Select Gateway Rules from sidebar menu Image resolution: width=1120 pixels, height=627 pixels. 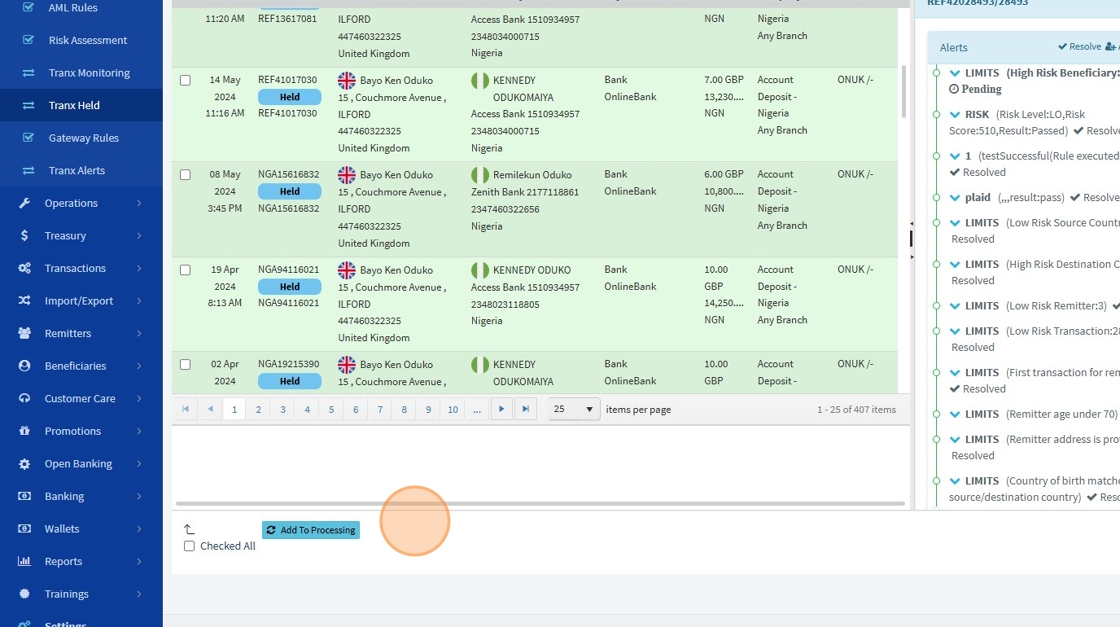(x=81, y=138)
